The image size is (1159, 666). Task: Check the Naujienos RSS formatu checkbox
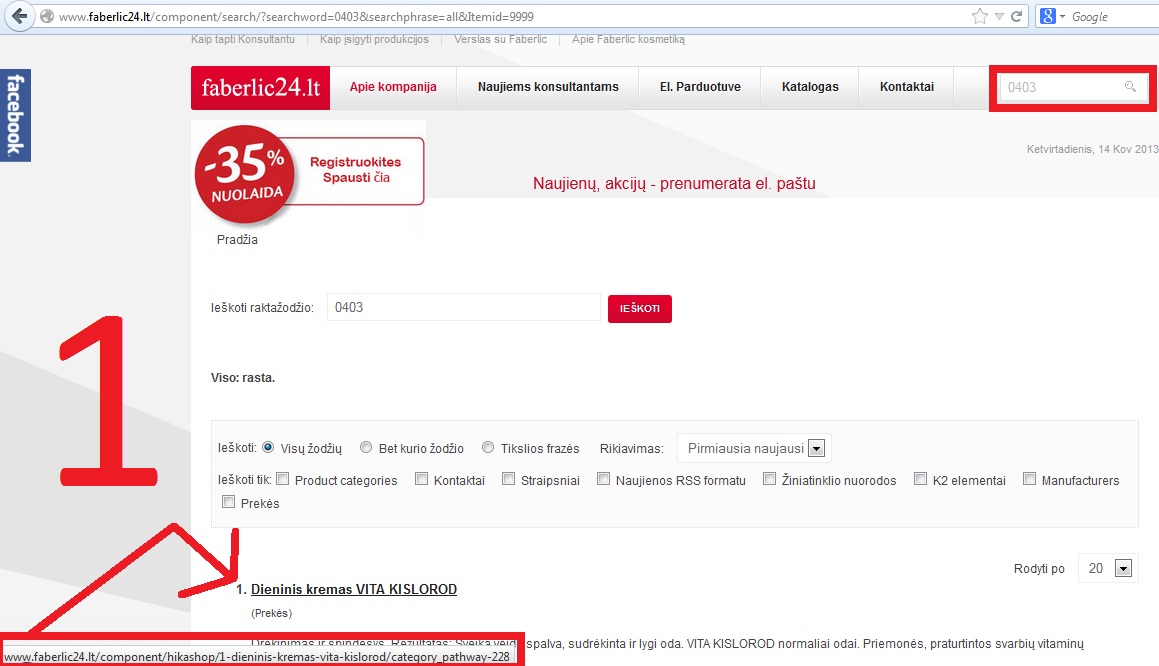(x=603, y=479)
